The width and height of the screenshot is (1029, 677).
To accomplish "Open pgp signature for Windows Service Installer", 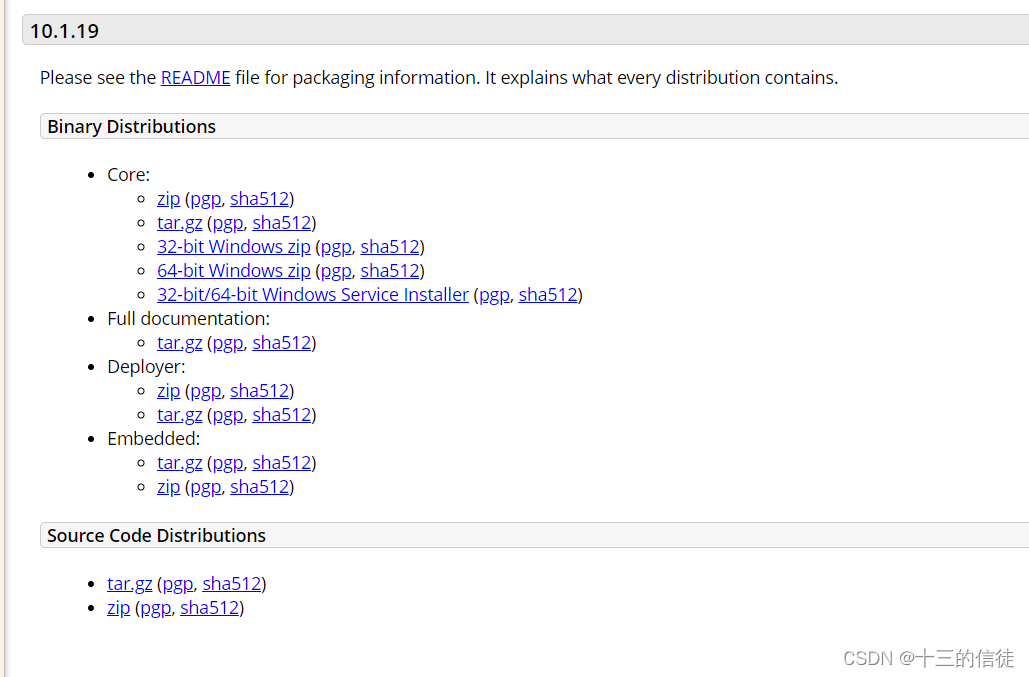I will pyautogui.click(x=494, y=295).
